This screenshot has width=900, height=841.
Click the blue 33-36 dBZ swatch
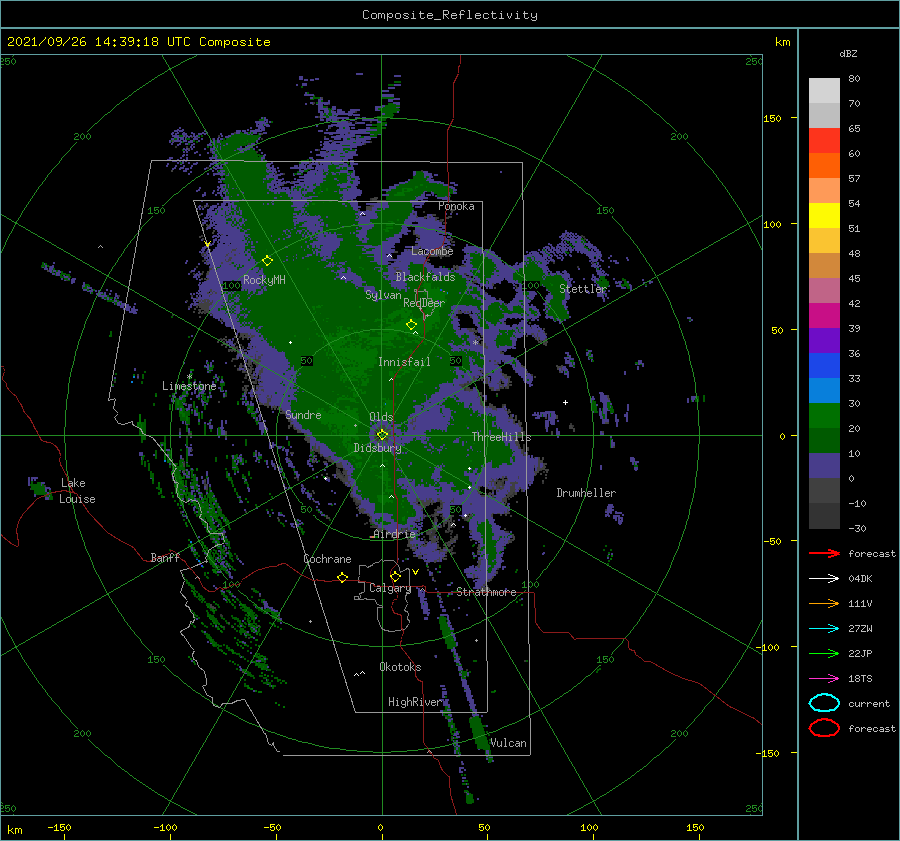pyautogui.click(x=824, y=366)
